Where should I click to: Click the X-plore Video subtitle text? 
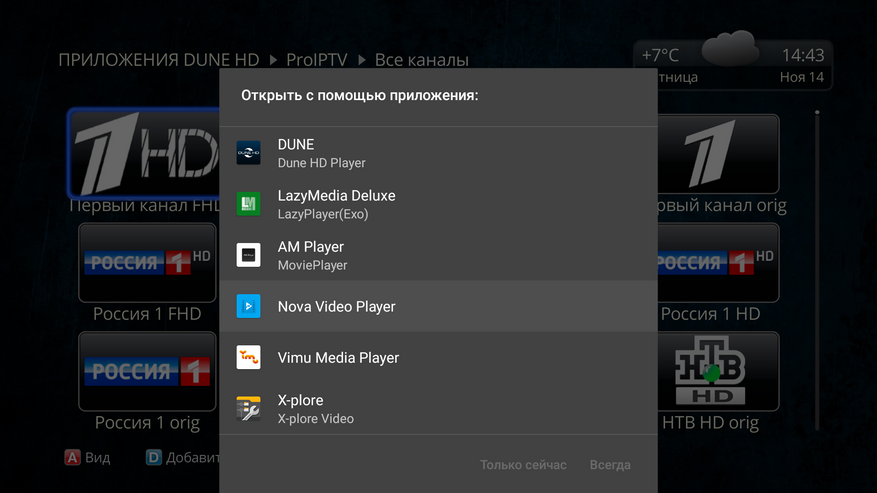(315, 419)
